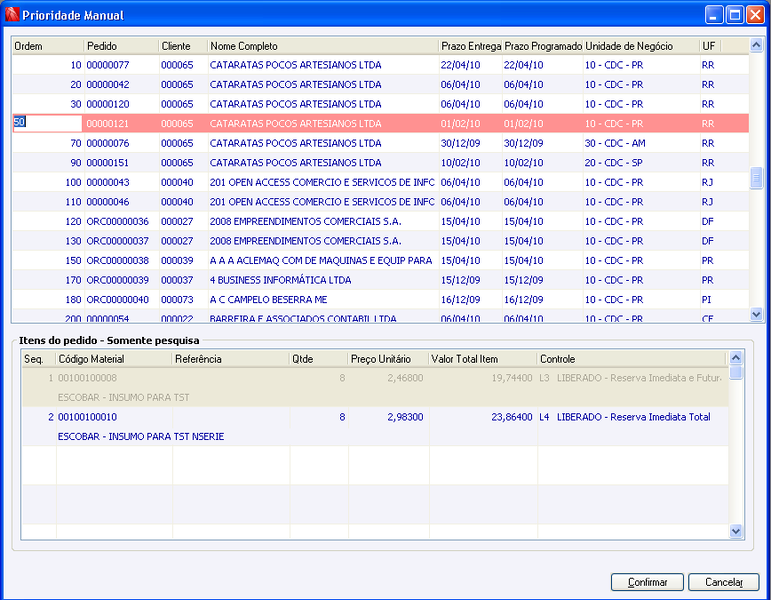Click the Confirmar button

pyautogui.click(x=647, y=582)
